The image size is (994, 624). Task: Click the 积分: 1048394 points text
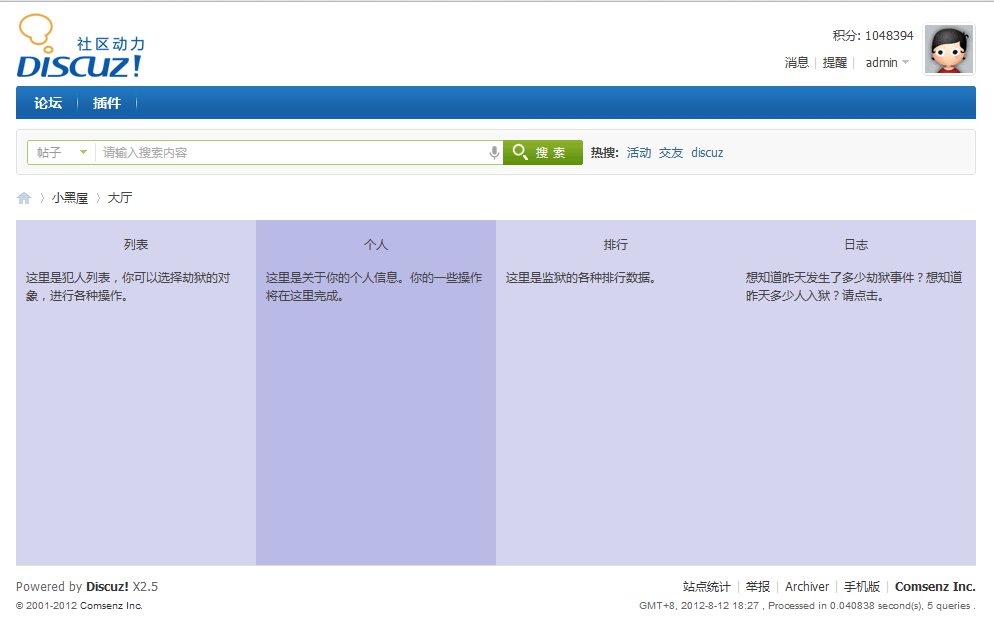point(873,36)
